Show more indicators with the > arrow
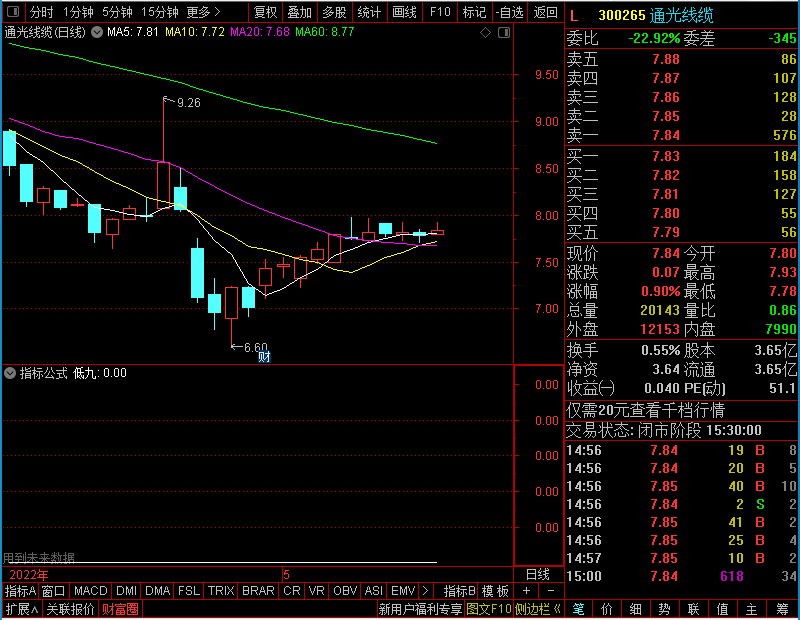The width and height of the screenshot is (800, 620). [x=426, y=591]
